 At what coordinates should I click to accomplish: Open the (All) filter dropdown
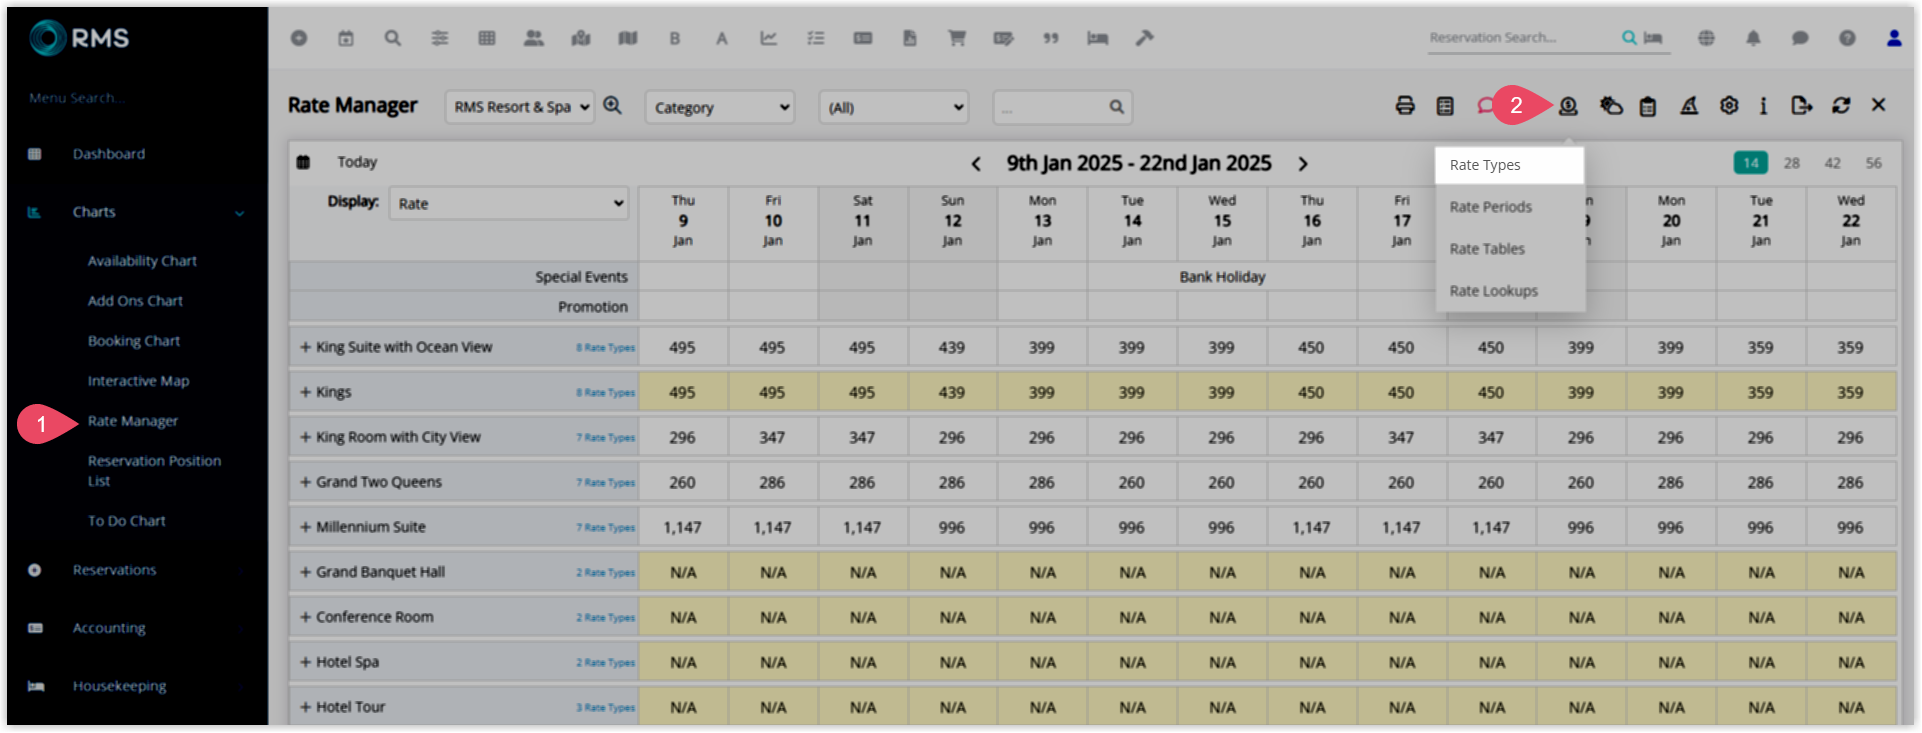[894, 107]
